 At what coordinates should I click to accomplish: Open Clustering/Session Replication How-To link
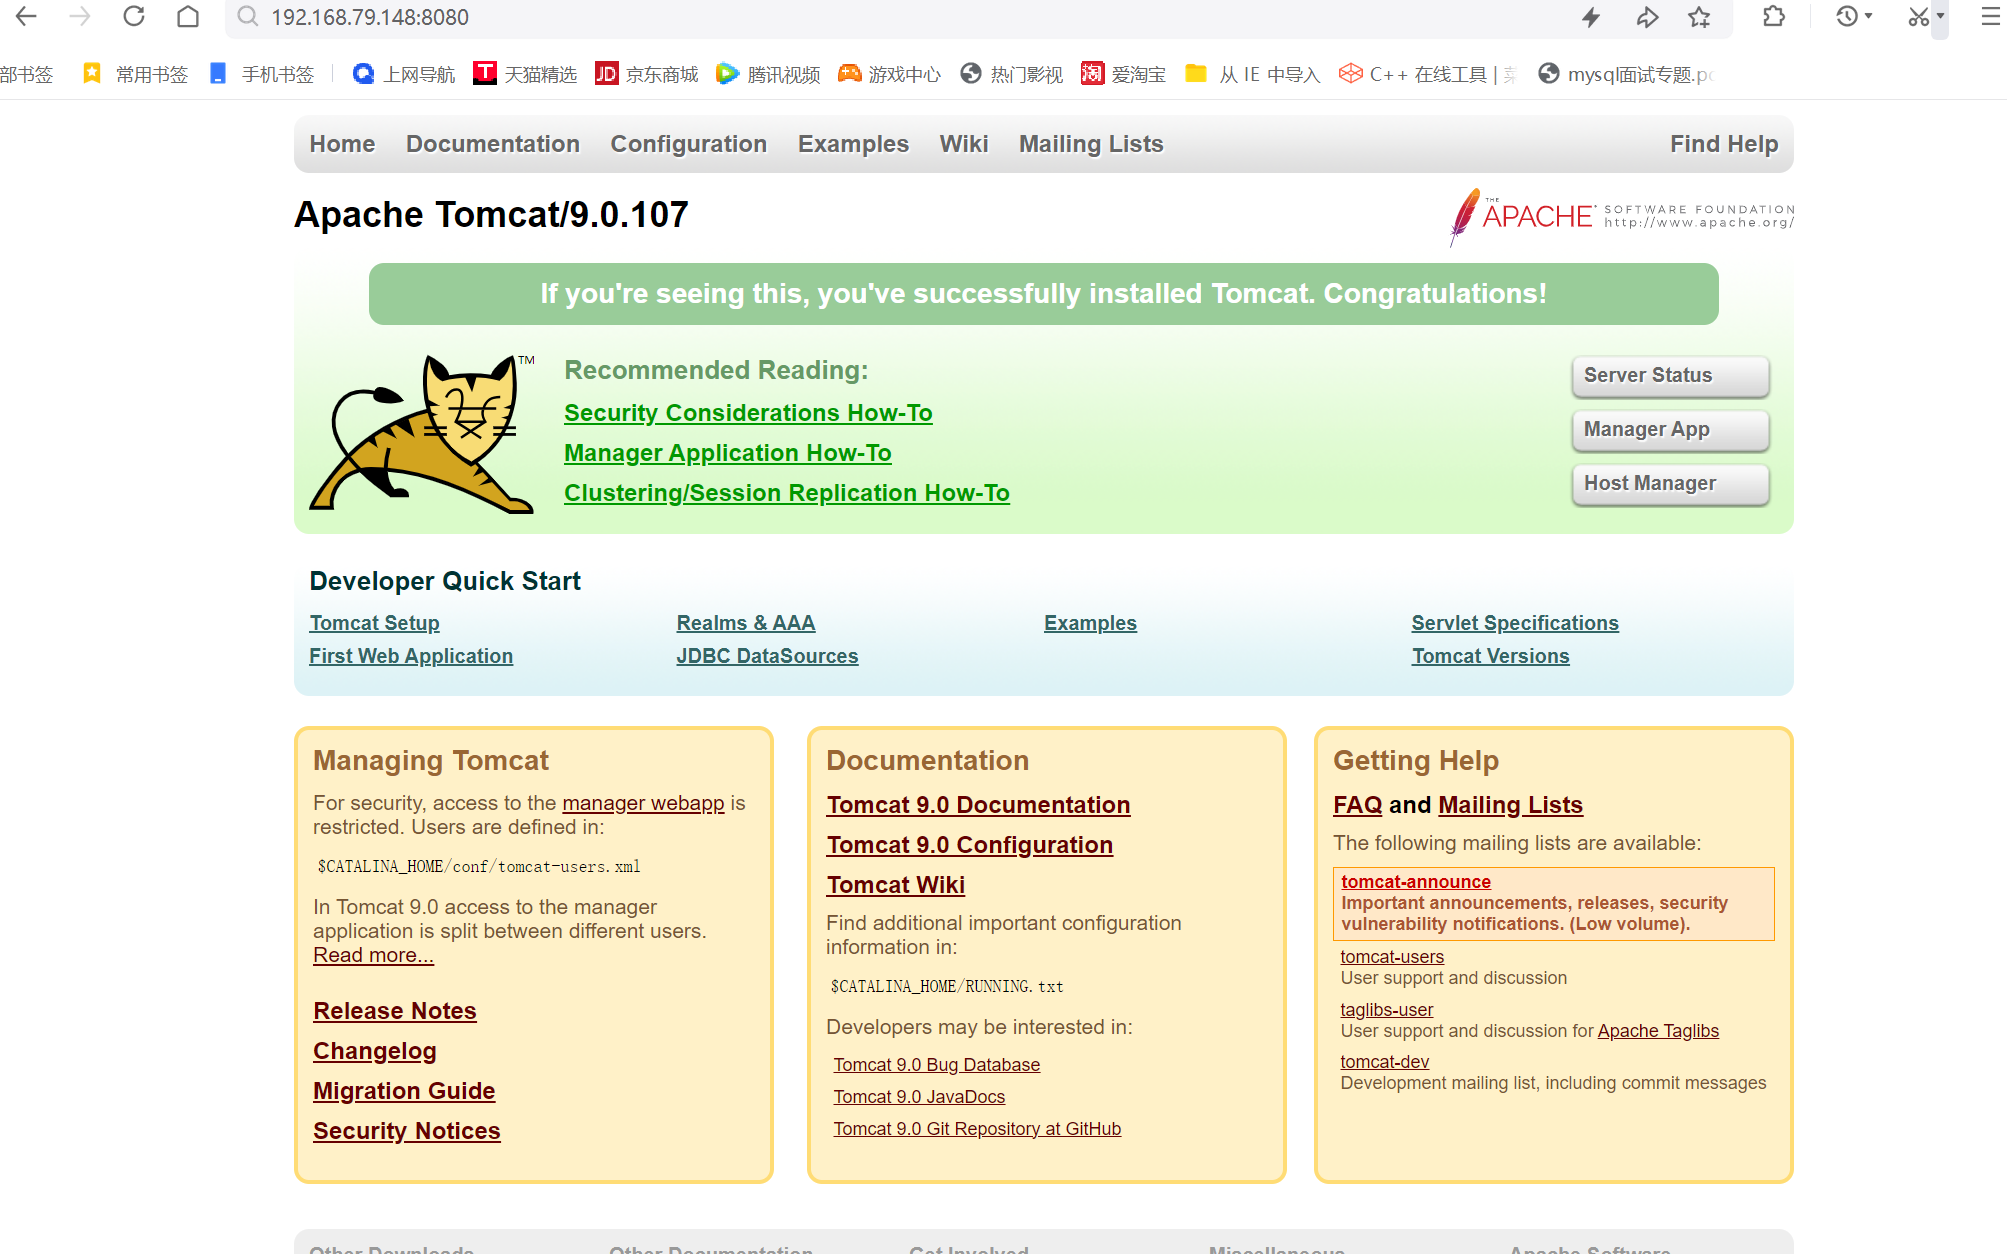tap(787, 493)
